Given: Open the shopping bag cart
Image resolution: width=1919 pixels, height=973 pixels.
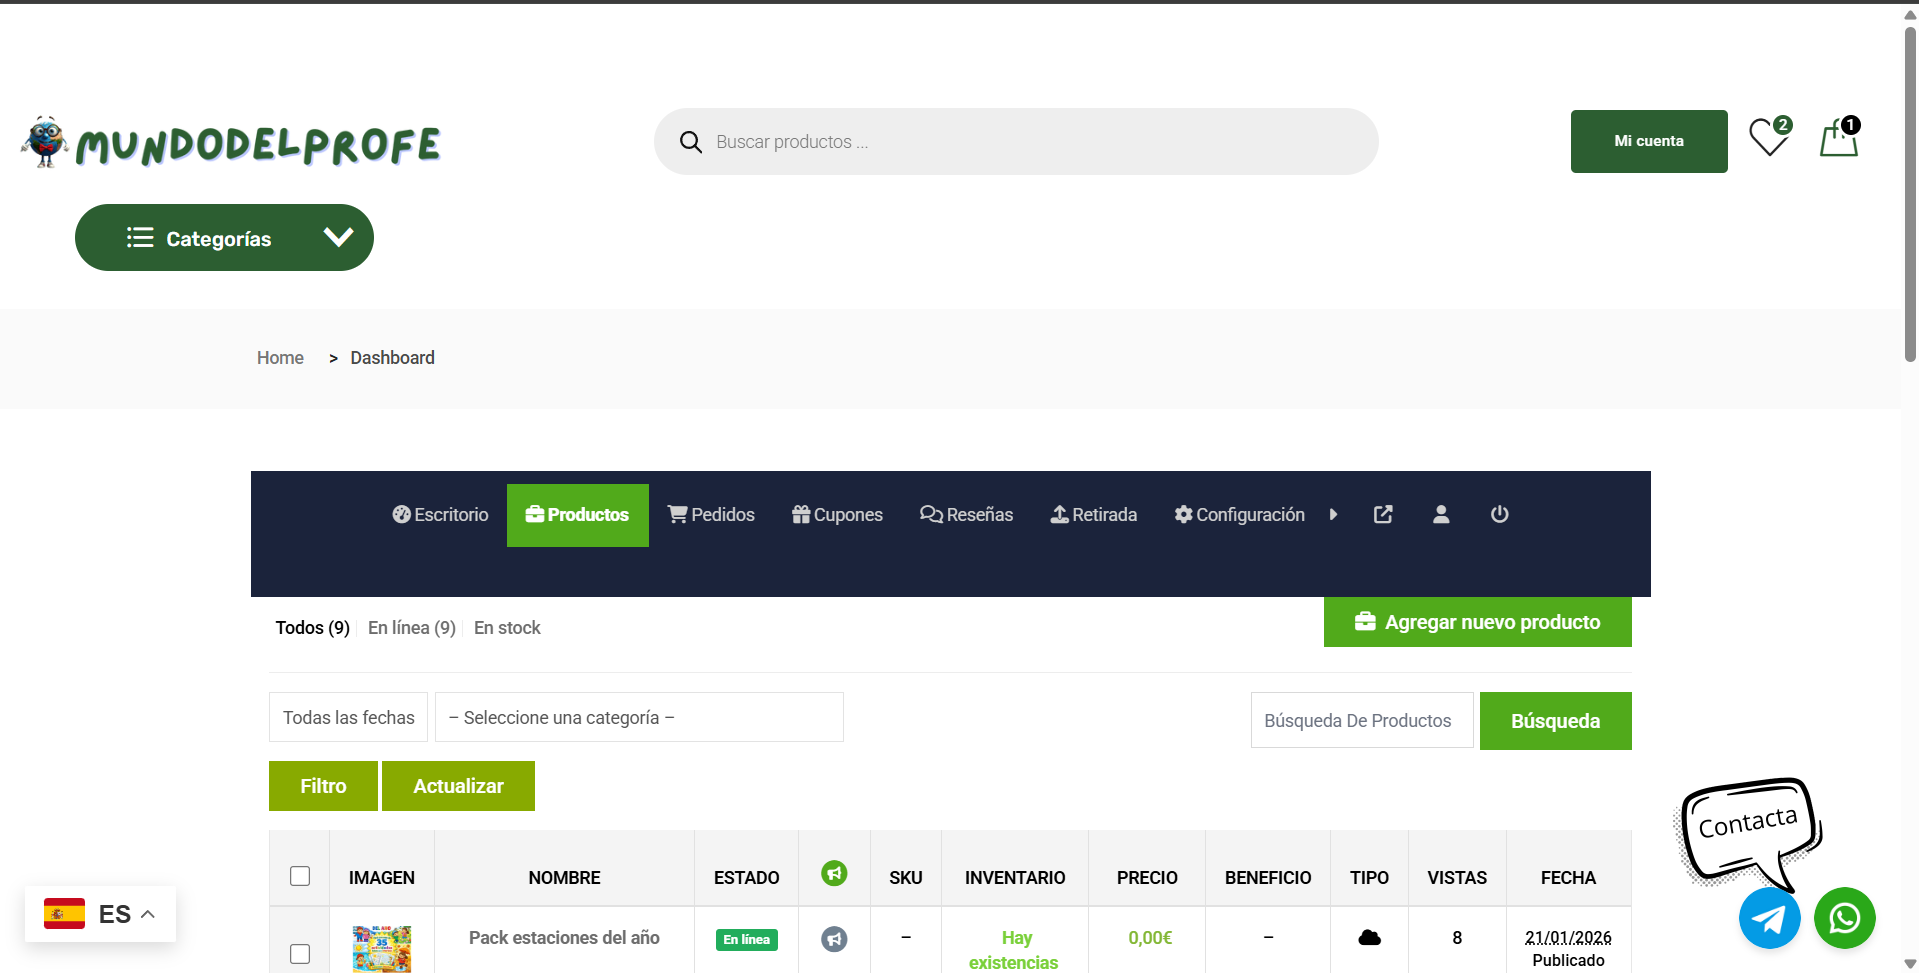Looking at the screenshot, I should click(x=1838, y=139).
